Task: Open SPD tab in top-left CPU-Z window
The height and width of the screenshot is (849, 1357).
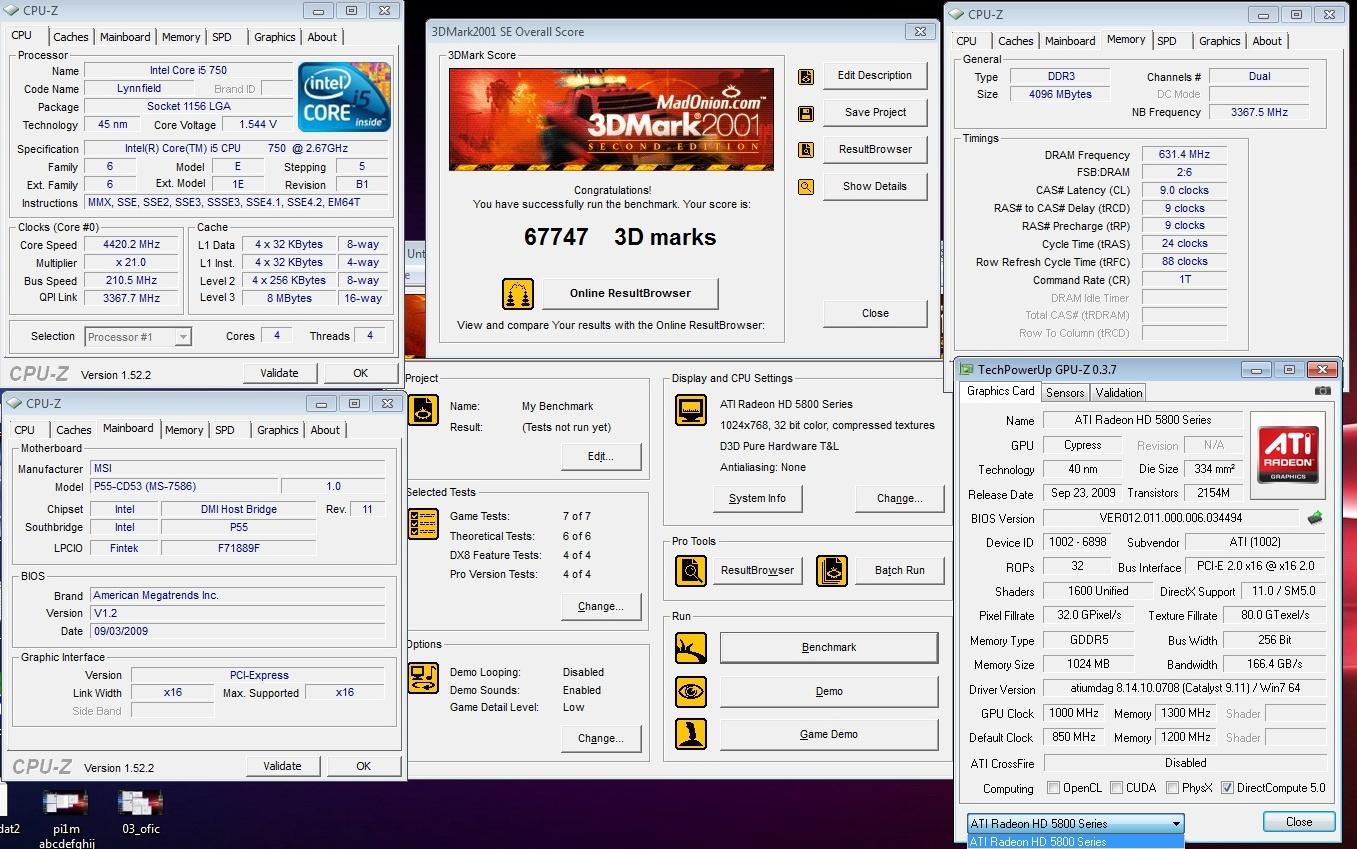Action: 222,37
